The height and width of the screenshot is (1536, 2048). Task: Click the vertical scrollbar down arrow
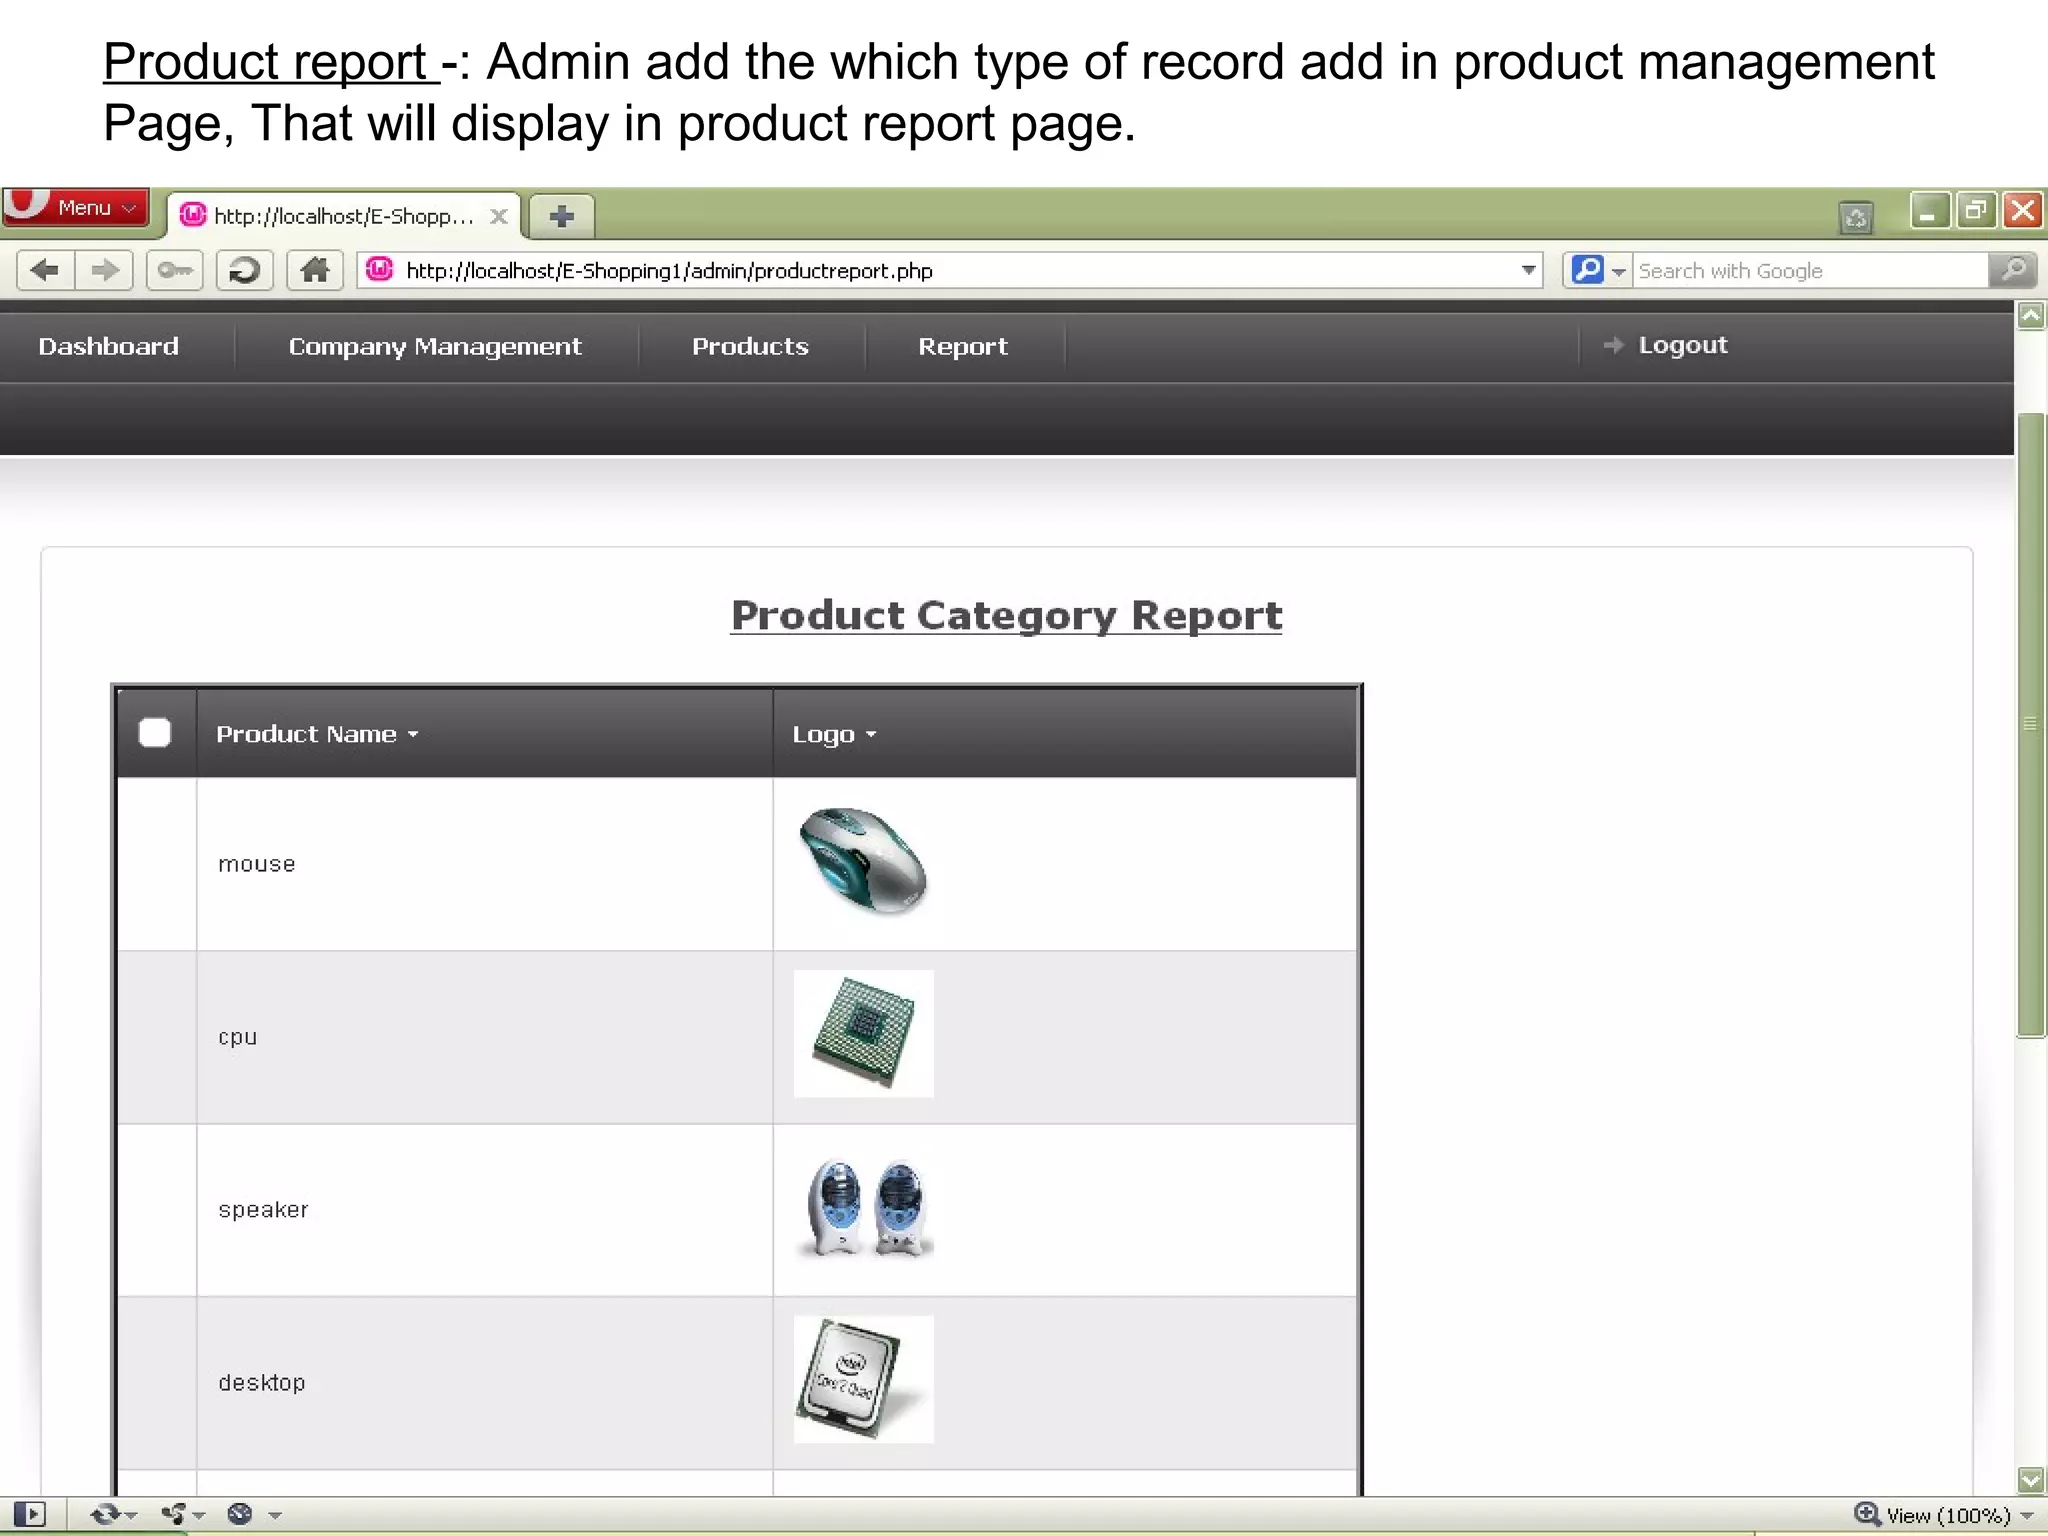coord(2031,1479)
